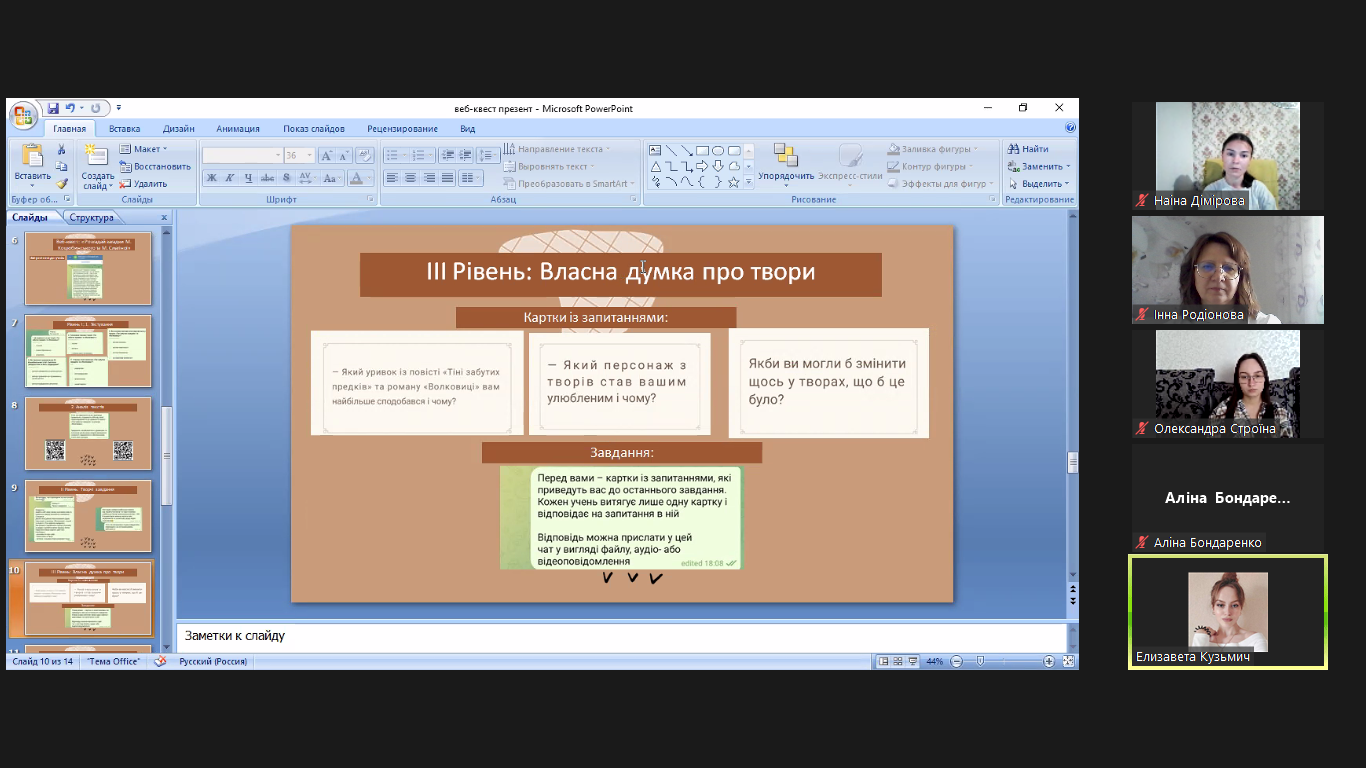The image size is (1366, 768).
Task: Toggle bold (Ж) formatting
Action: pos(211,178)
